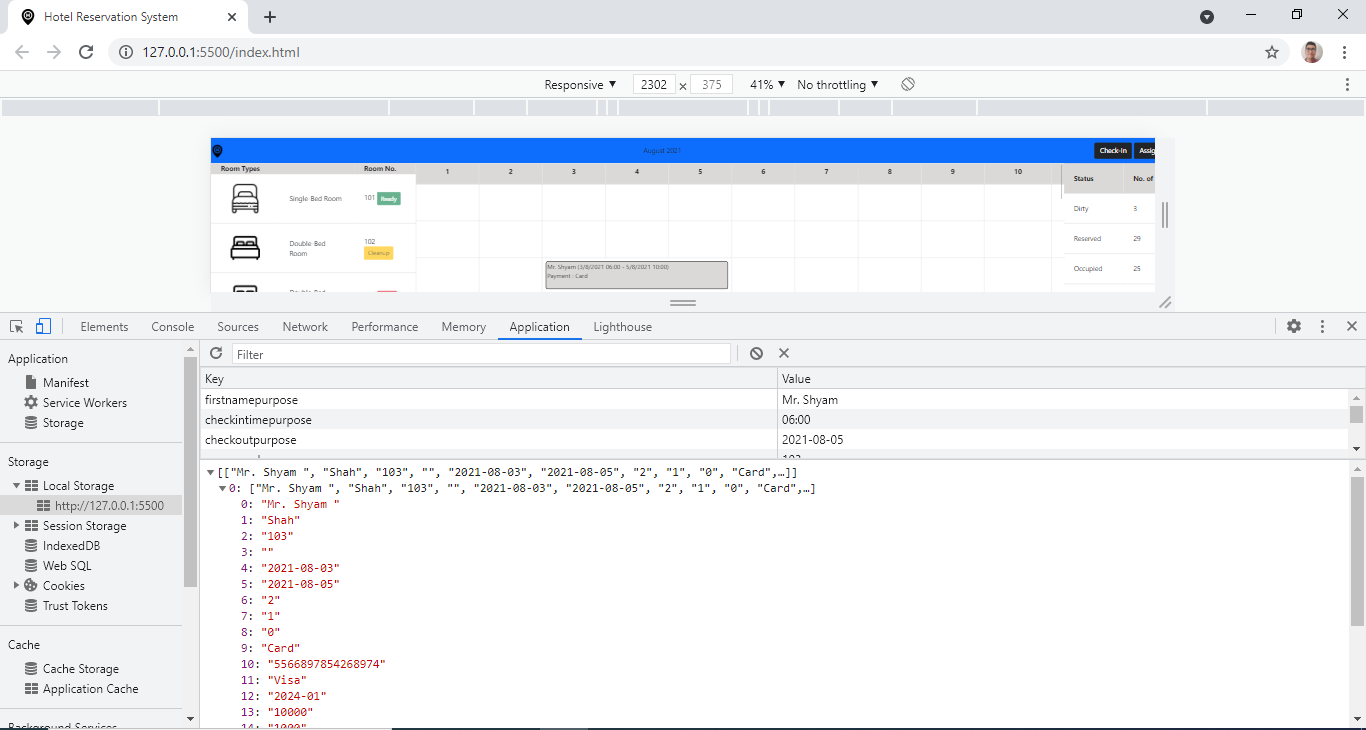Switch to the Network tab

coord(305,326)
